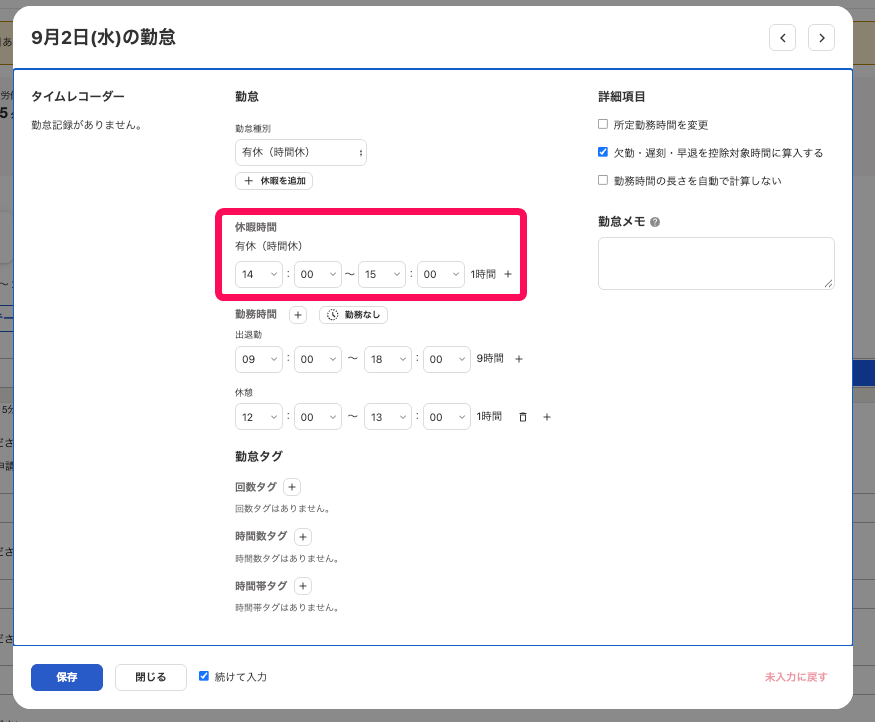Open 休憩 start hour dropdown 12

pos(259,417)
